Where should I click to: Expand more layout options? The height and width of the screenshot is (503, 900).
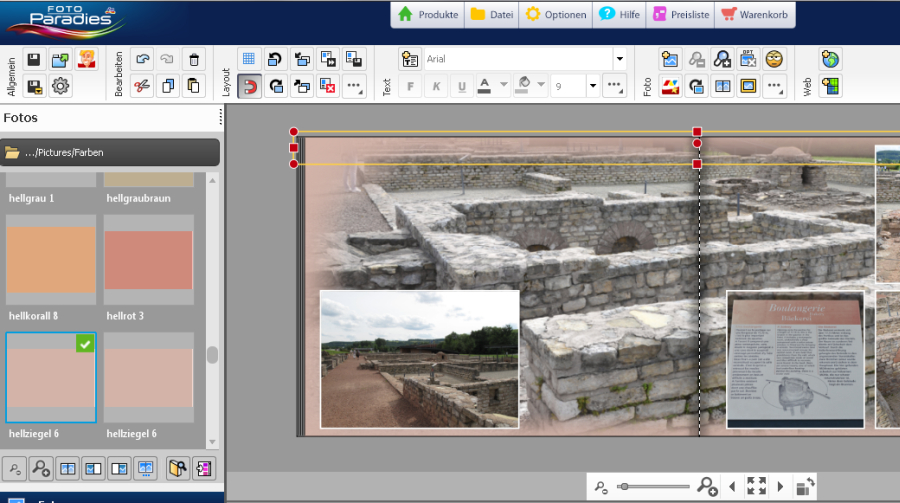[354, 86]
